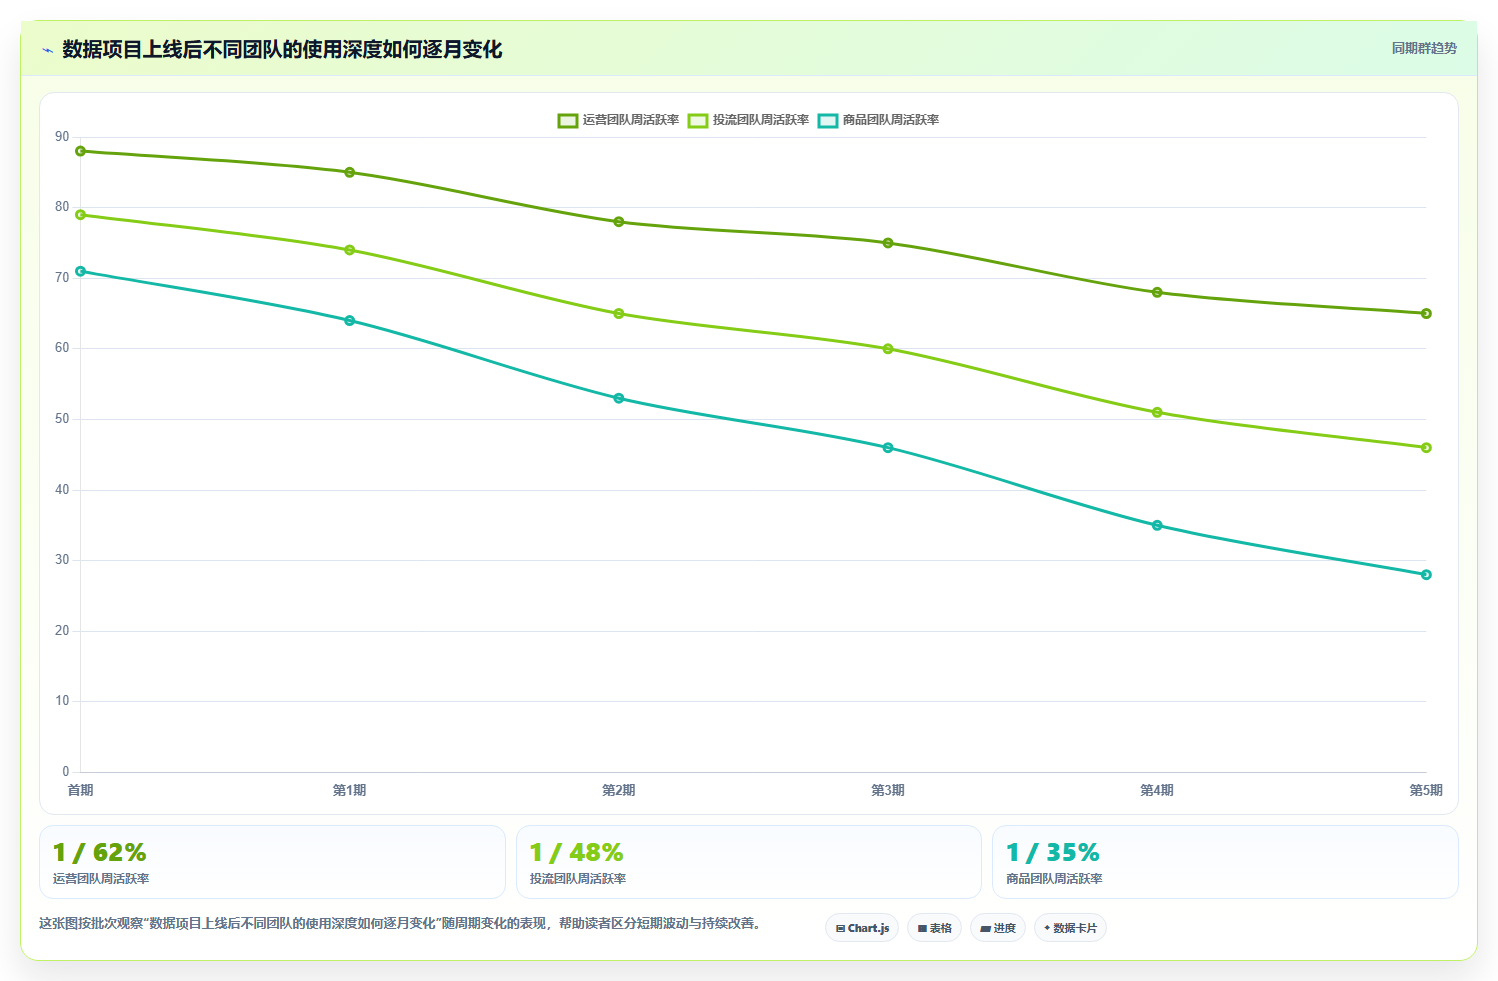
Task: Select the 投流团队 data point at 第5期
Action: click(x=1426, y=447)
